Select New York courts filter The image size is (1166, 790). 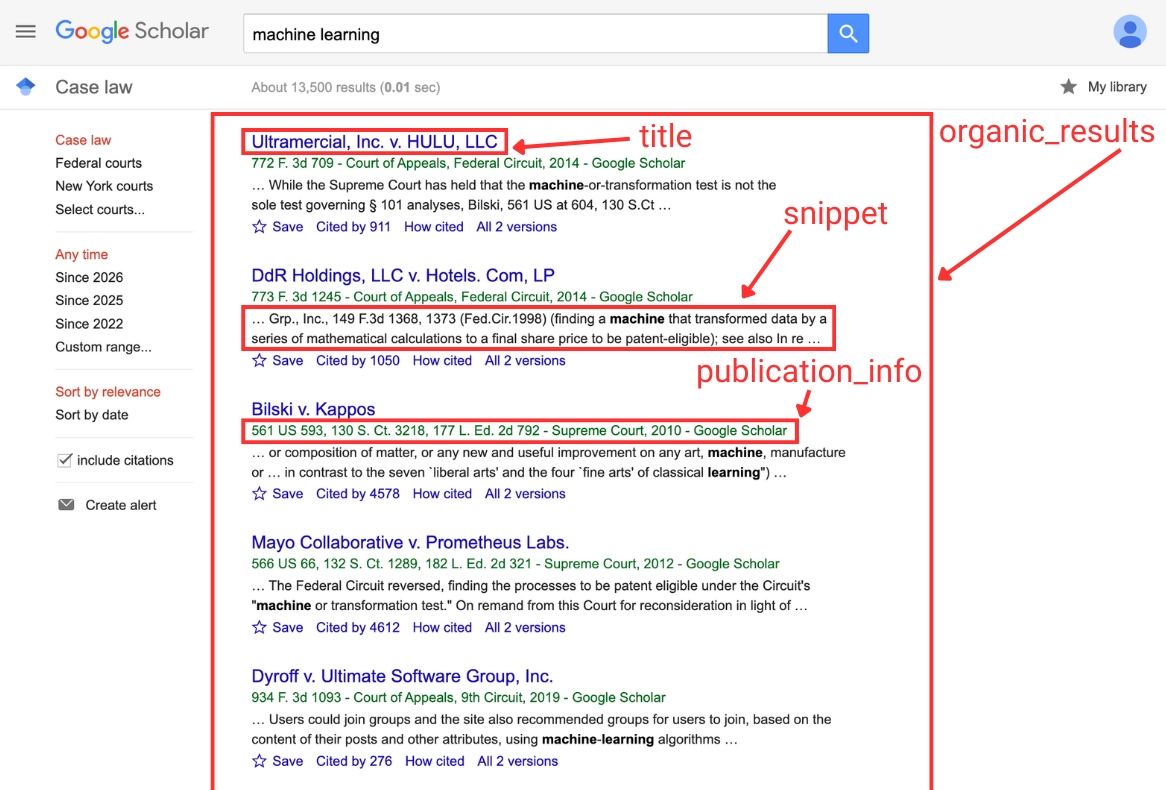coord(104,186)
